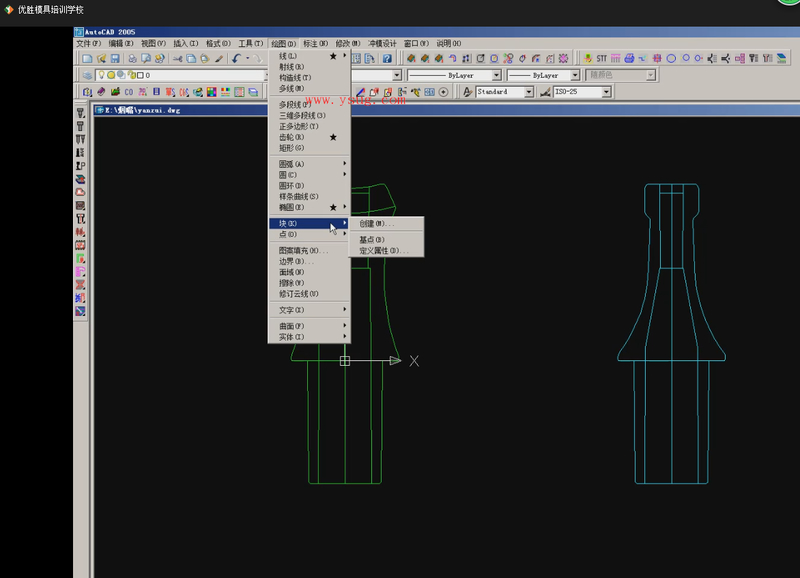Click the purple gear icon in top toolbar
The height and width of the screenshot is (578, 800).
(x=563, y=58)
